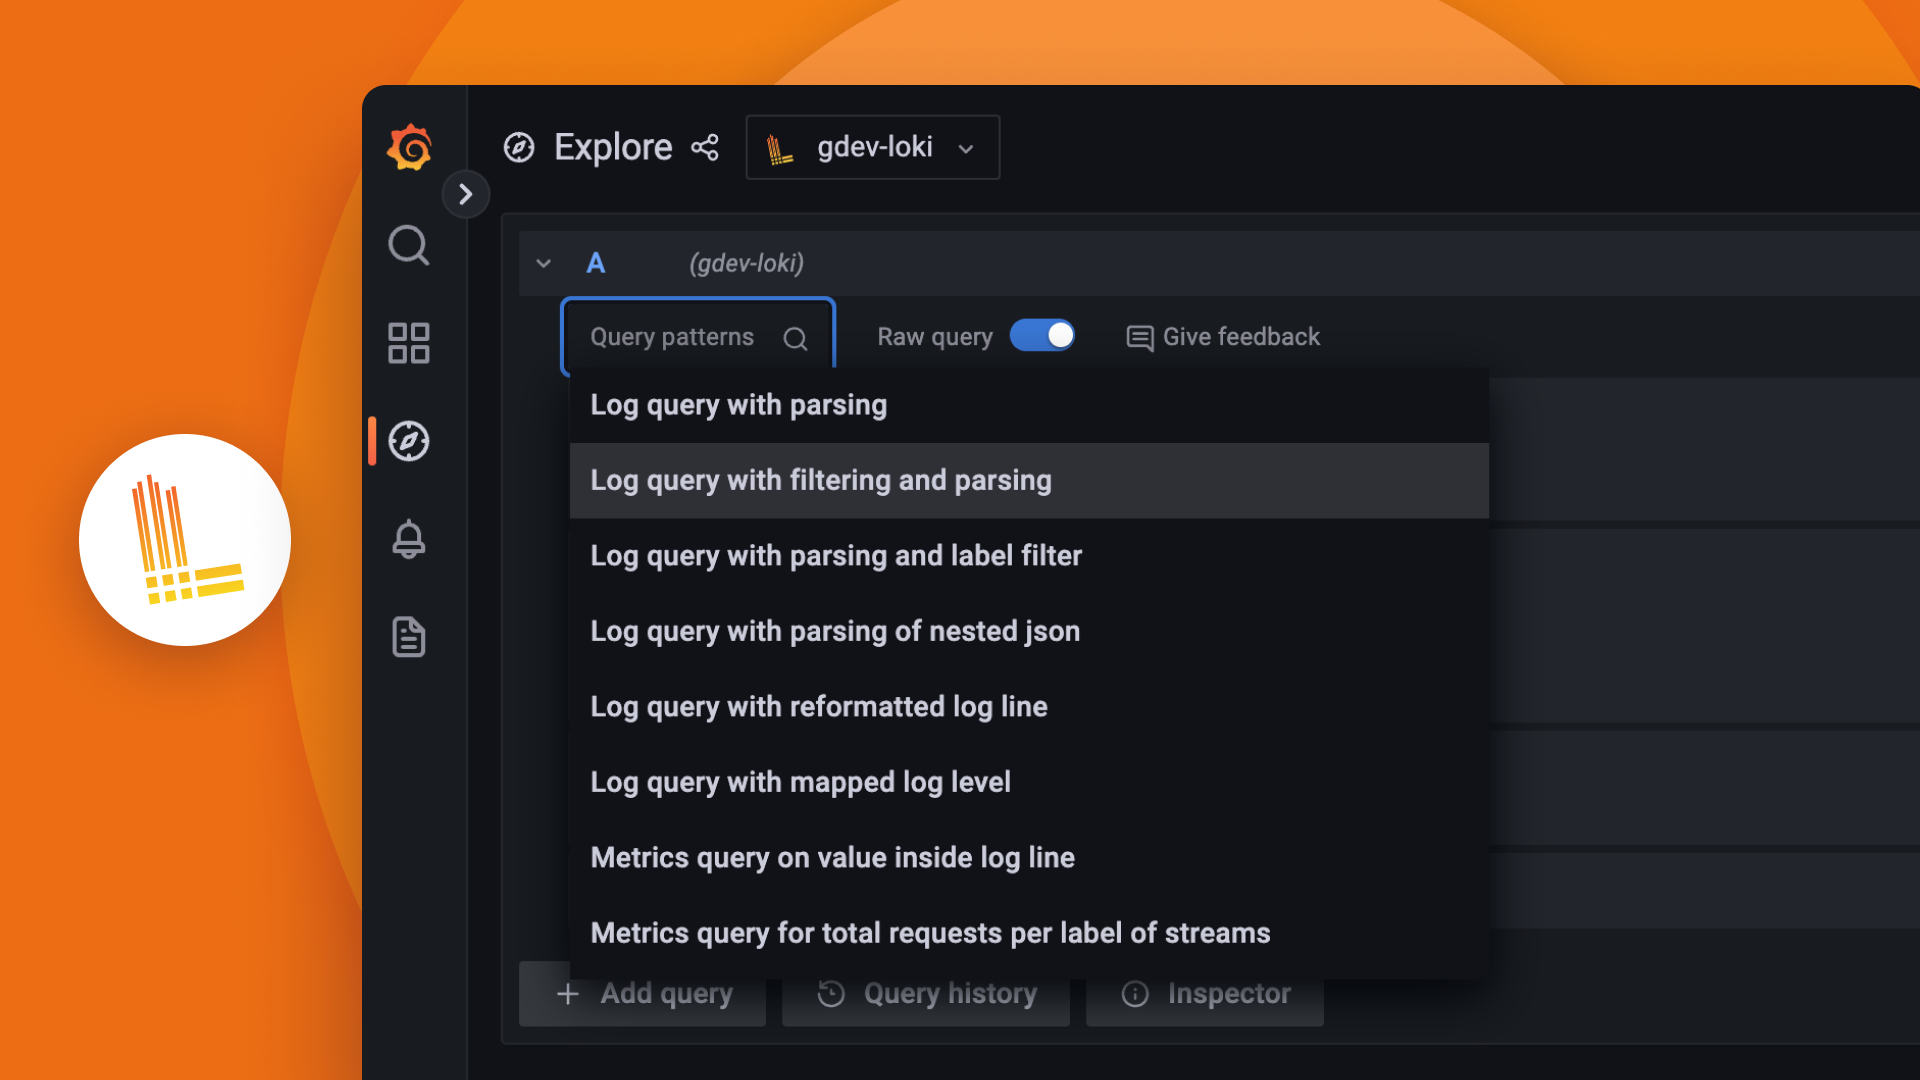Click the share/split icon in Explore header

(x=705, y=148)
